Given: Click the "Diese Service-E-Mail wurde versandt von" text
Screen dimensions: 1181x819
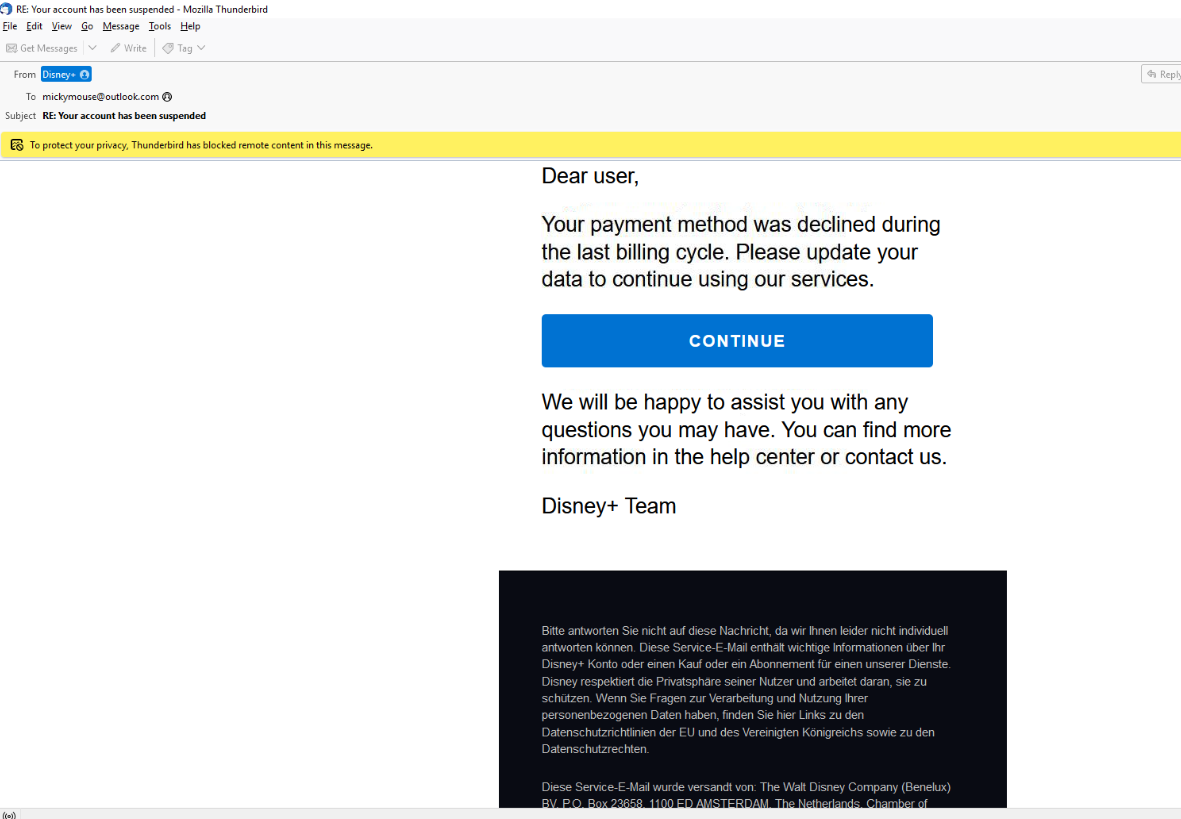Looking at the screenshot, I should [x=746, y=795].
